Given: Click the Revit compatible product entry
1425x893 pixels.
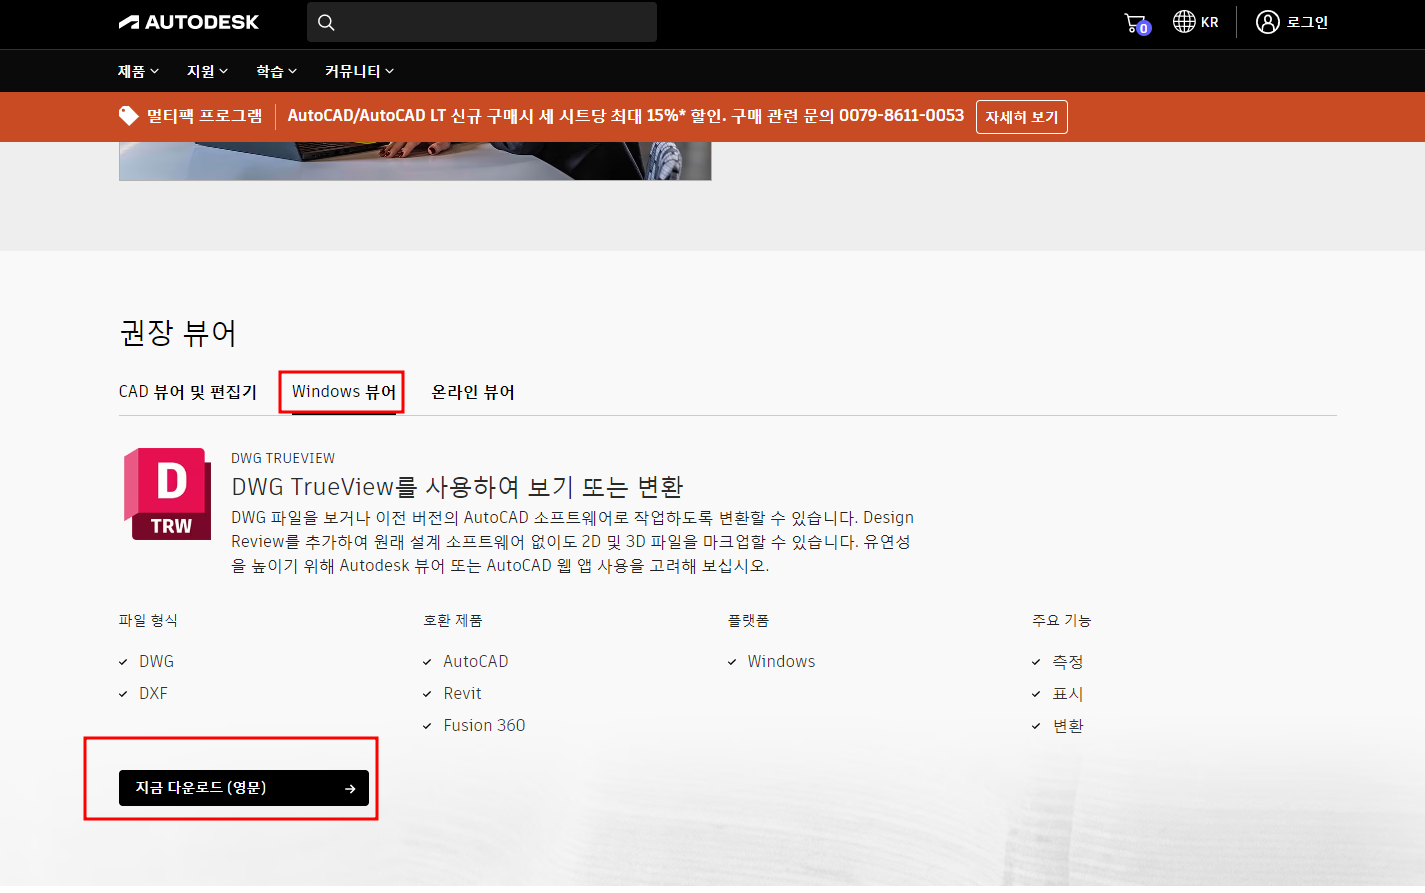Looking at the screenshot, I should [x=462, y=693].
